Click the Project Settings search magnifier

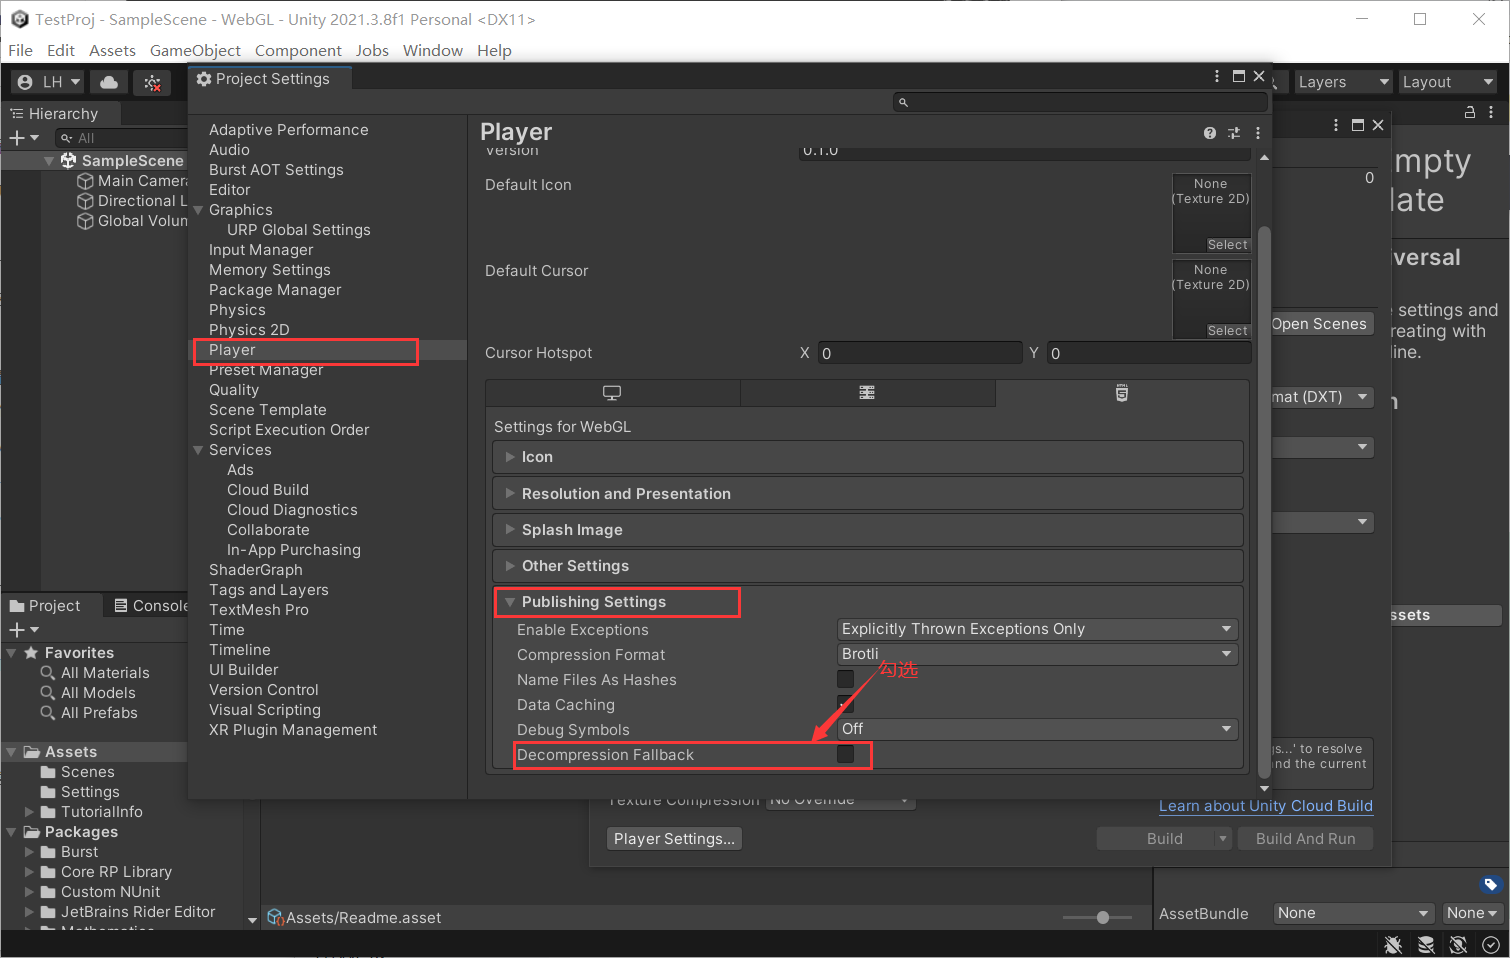click(x=903, y=102)
